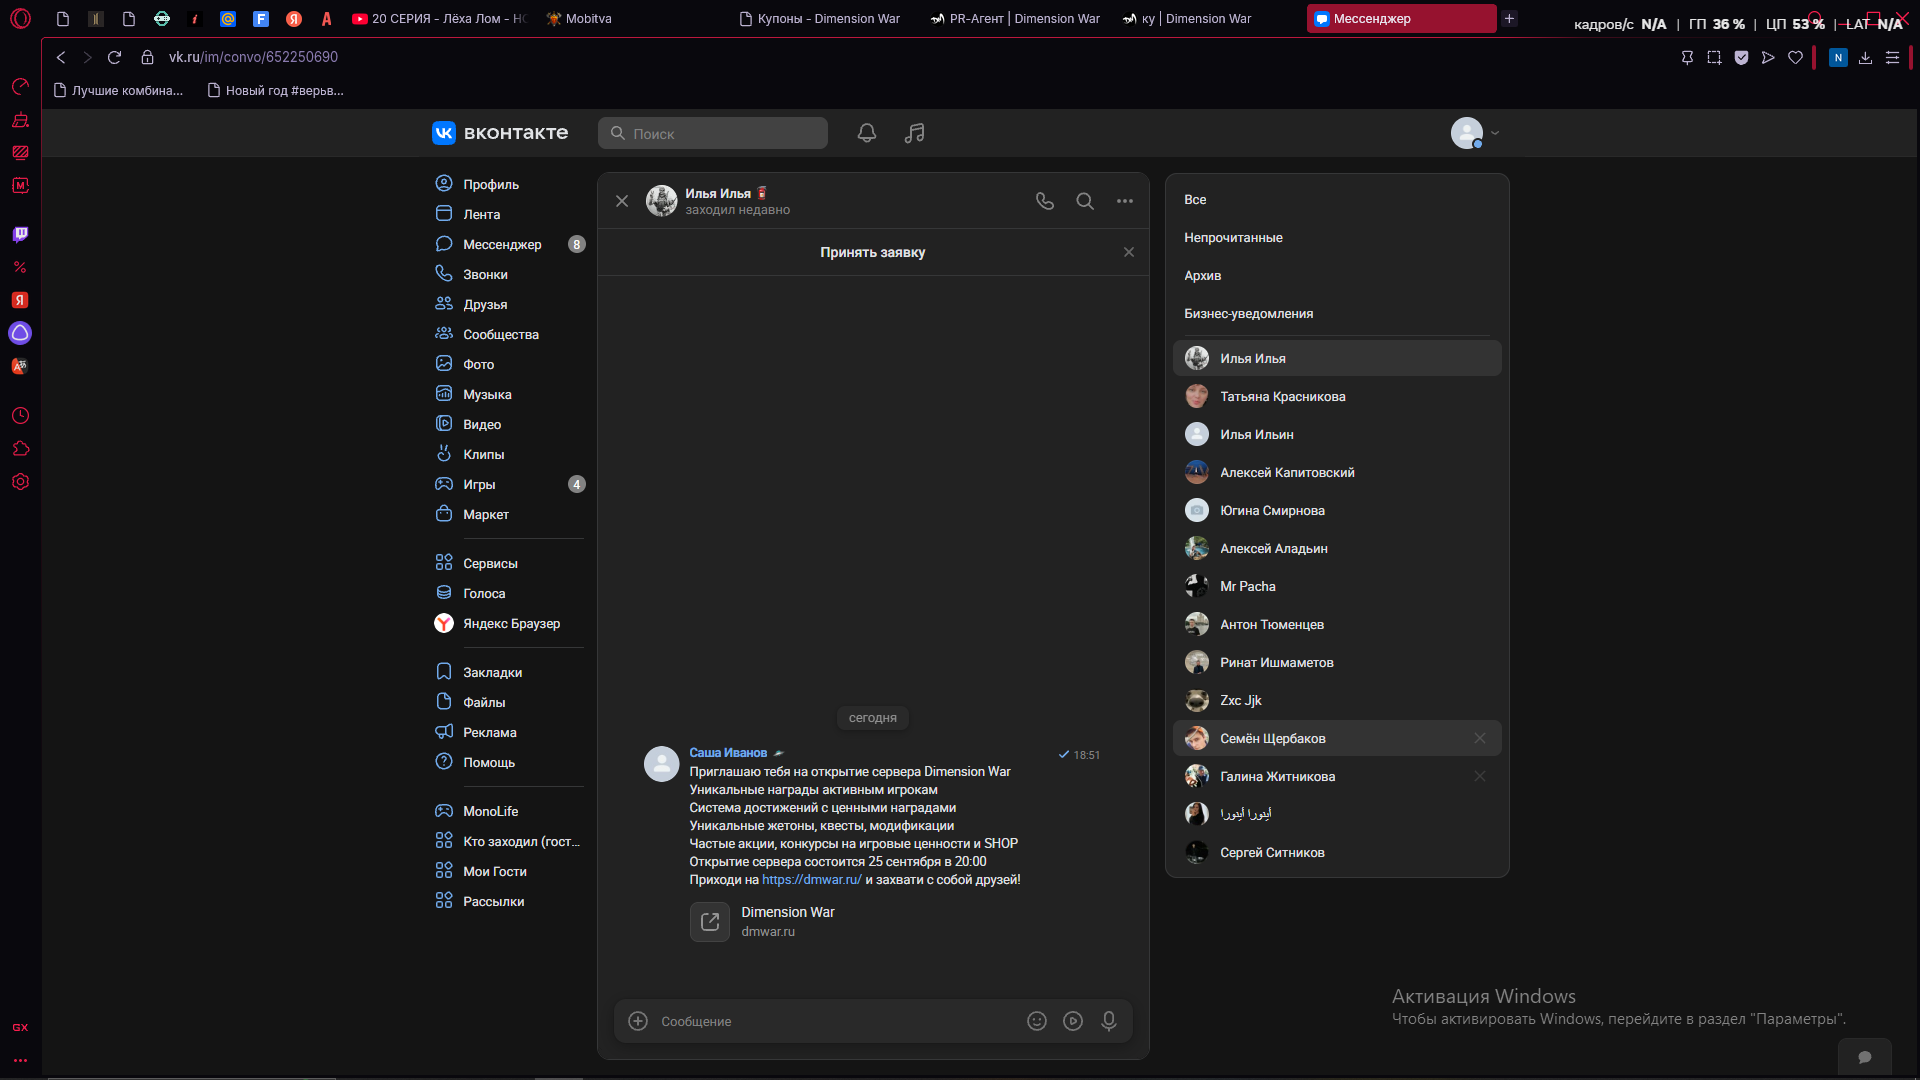Expand the profile account dropdown arrow

point(1495,133)
